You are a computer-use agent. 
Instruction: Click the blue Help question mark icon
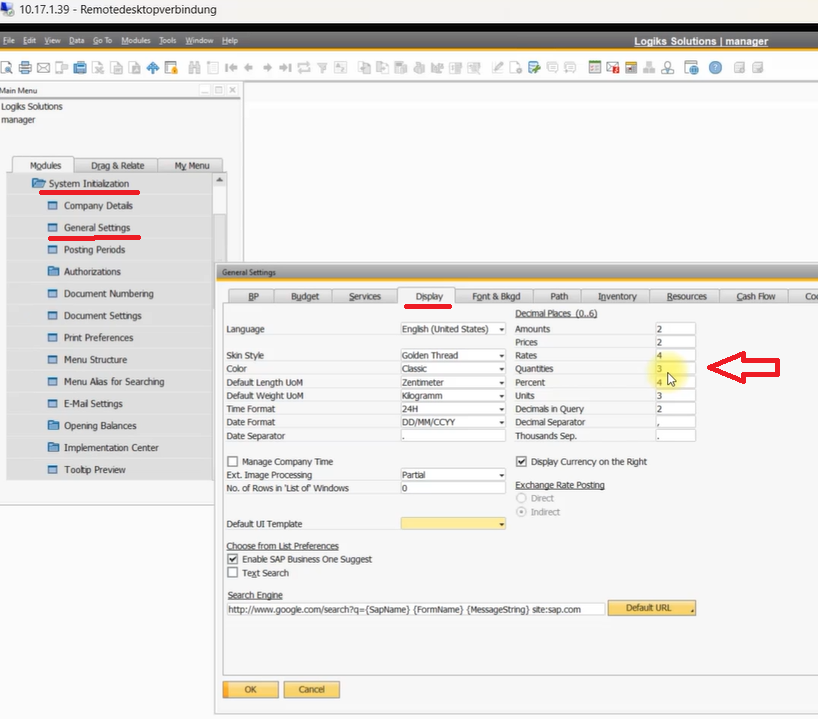click(715, 68)
